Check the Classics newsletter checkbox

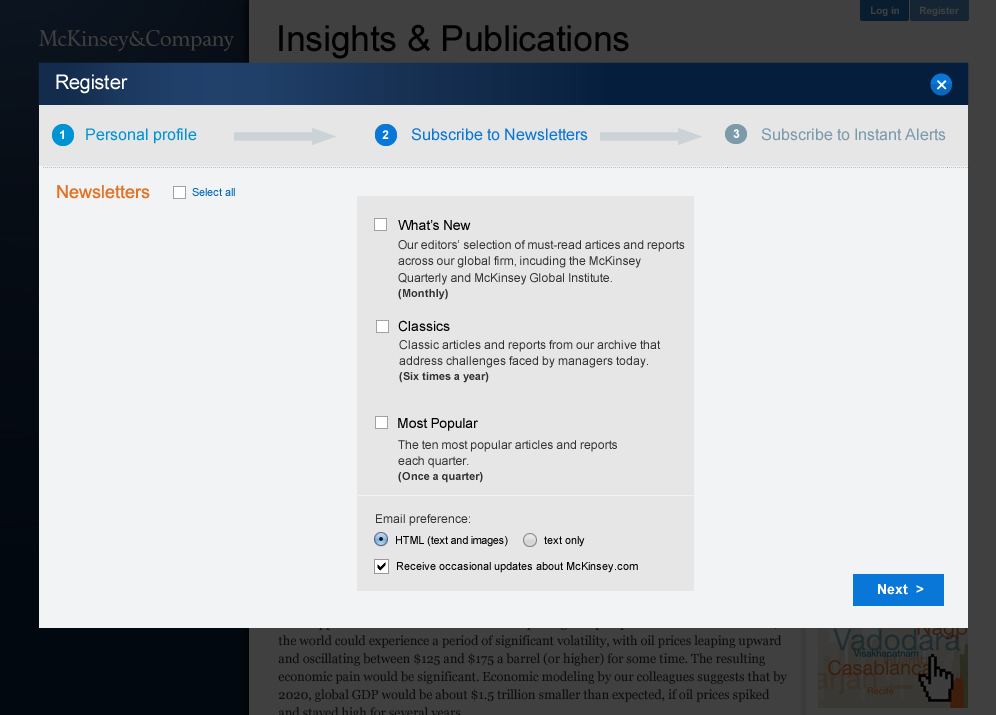[x=382, y=326]
